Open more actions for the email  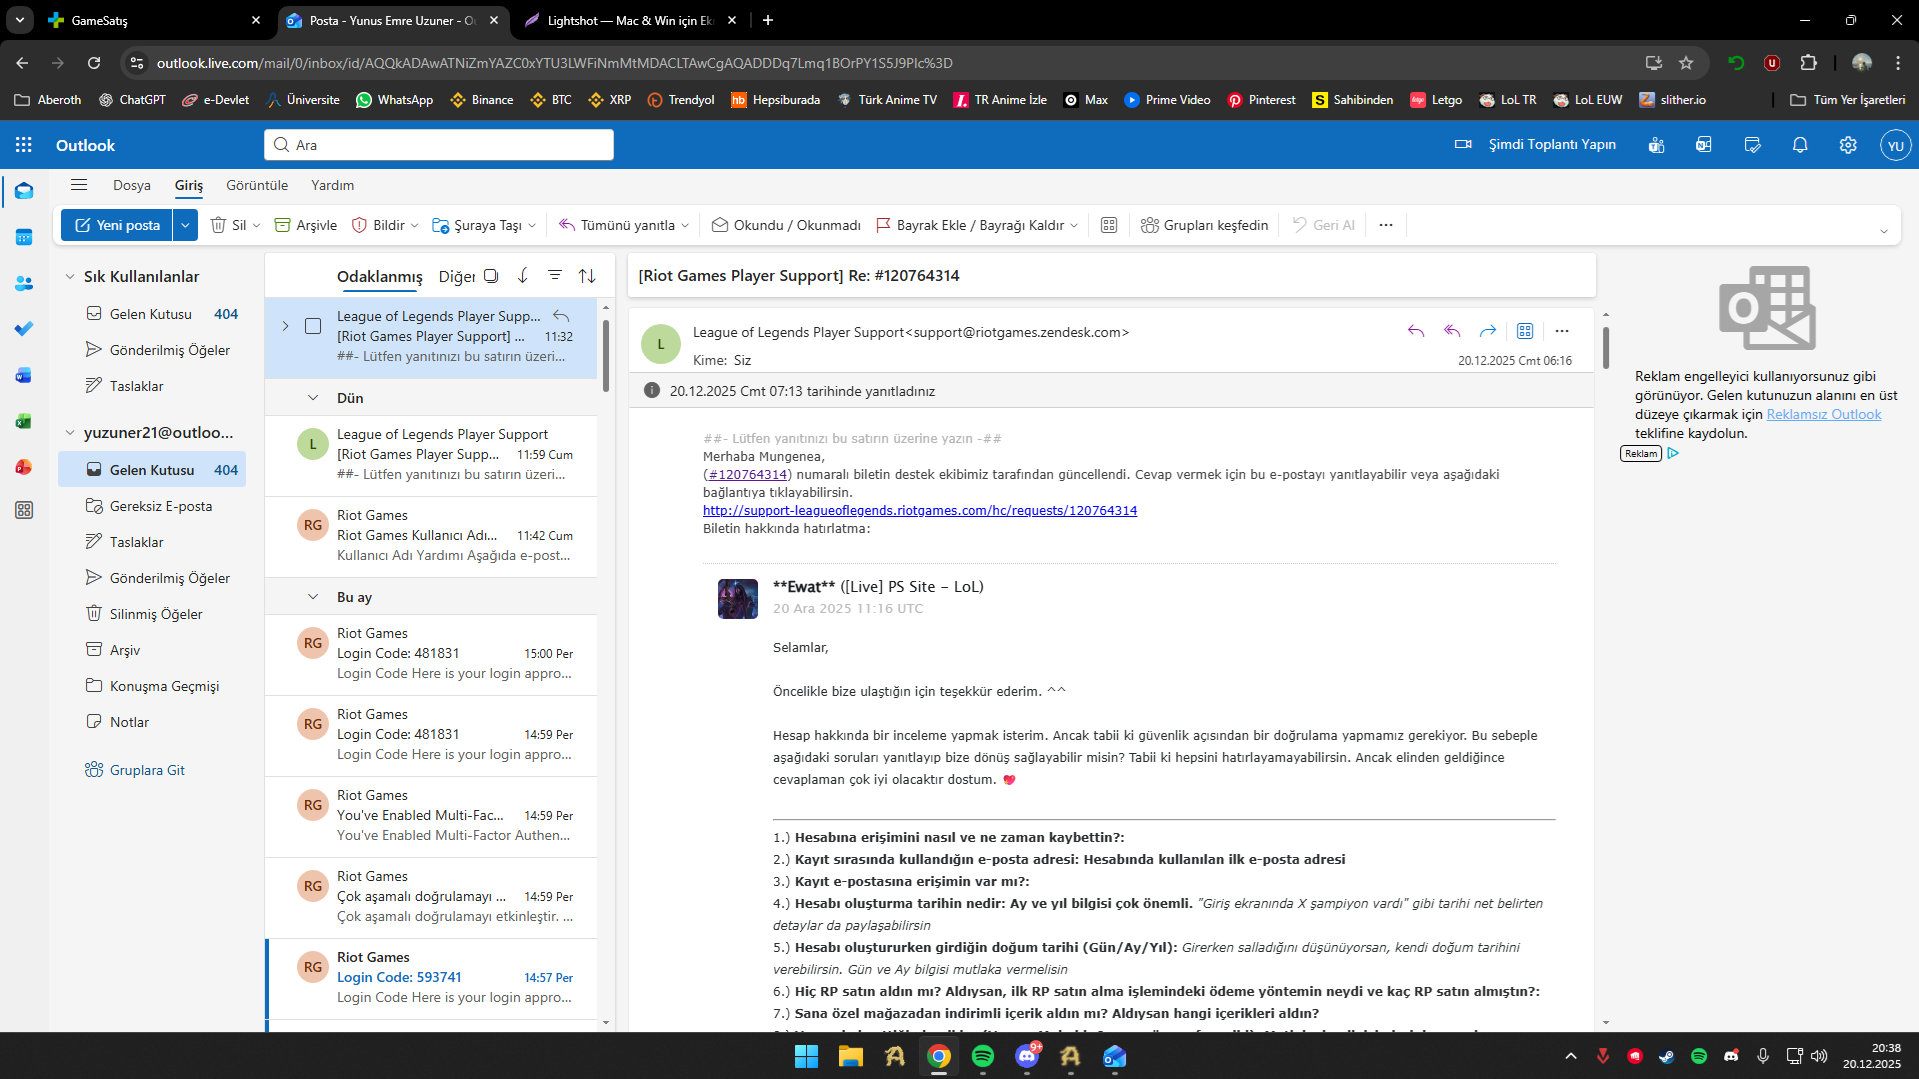(x=1562, y=331)
